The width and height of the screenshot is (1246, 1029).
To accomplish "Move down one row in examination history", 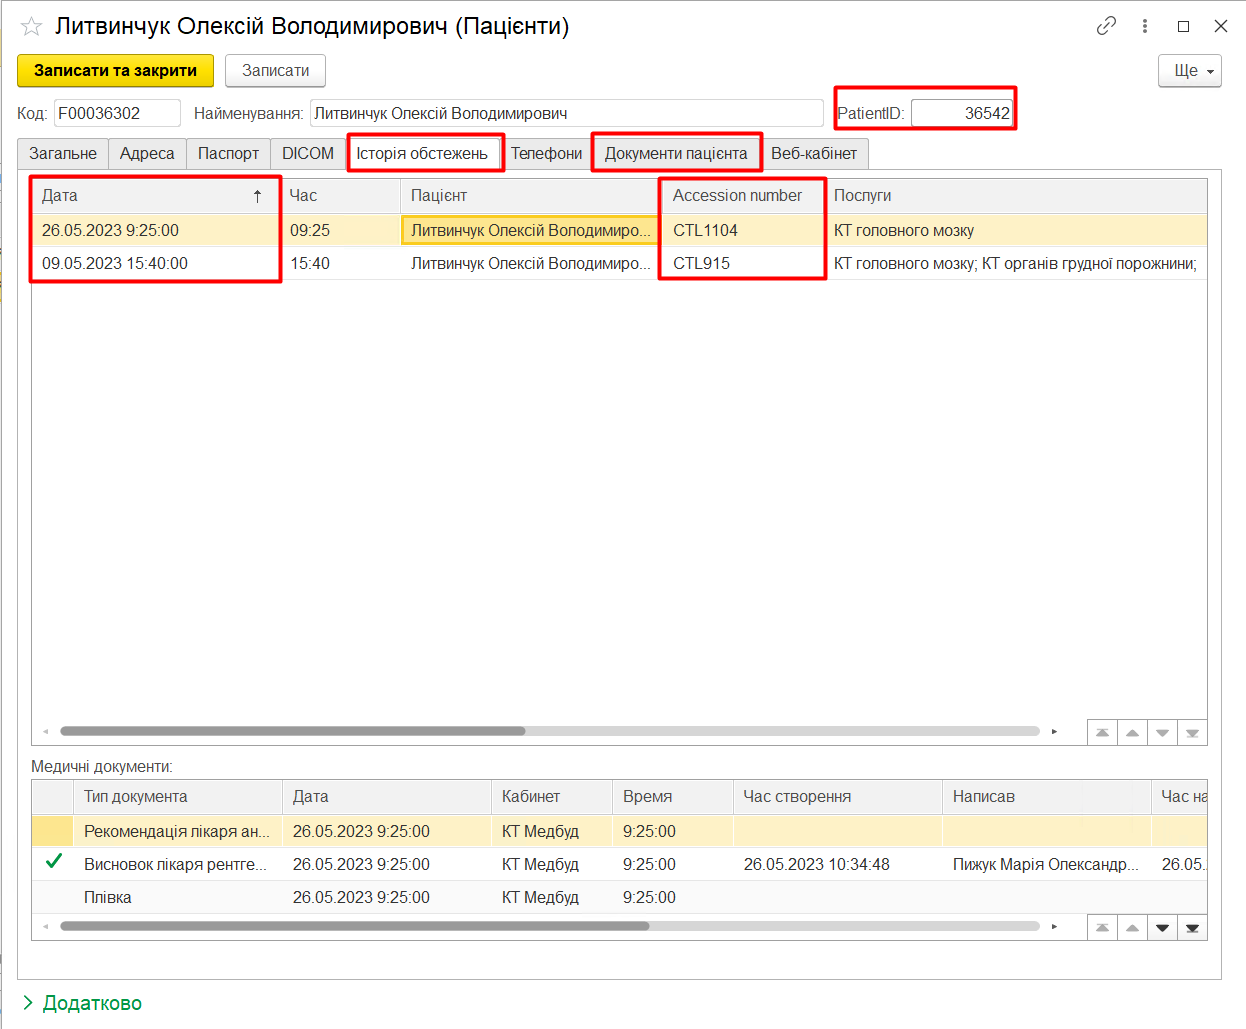I will (x=1162, y=733).
